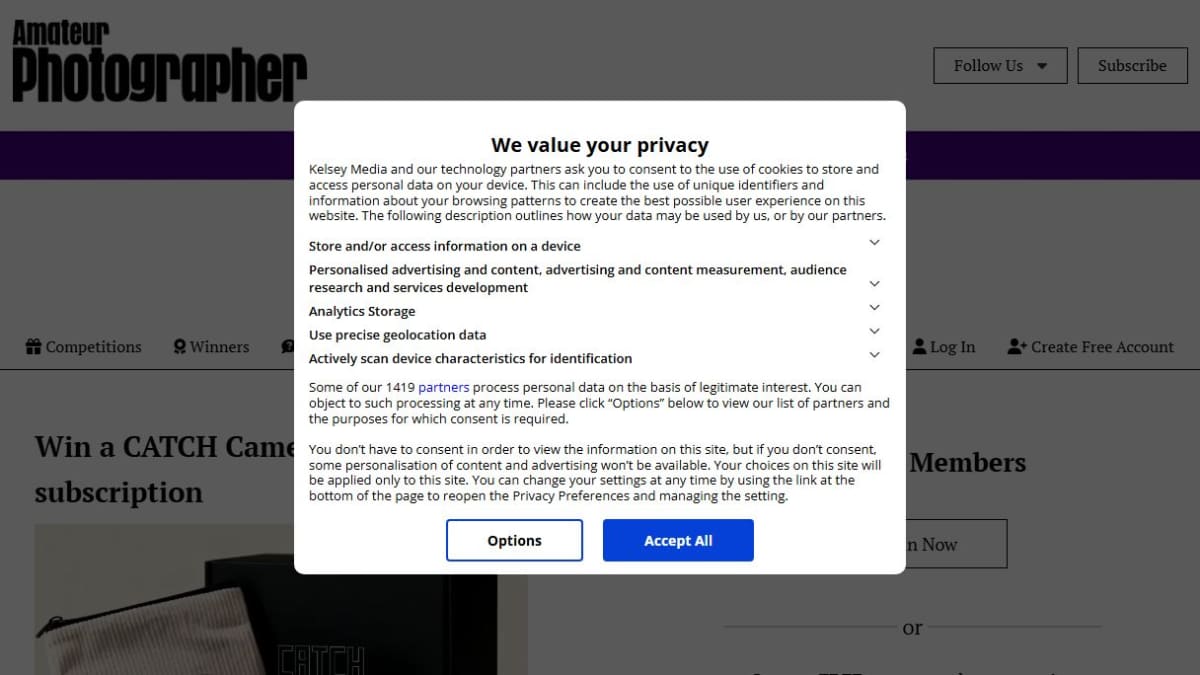This screenshot has width=1200, height=675.
Task: Expand Actively scan device characteristics chevron
Action: click(874, 355)
